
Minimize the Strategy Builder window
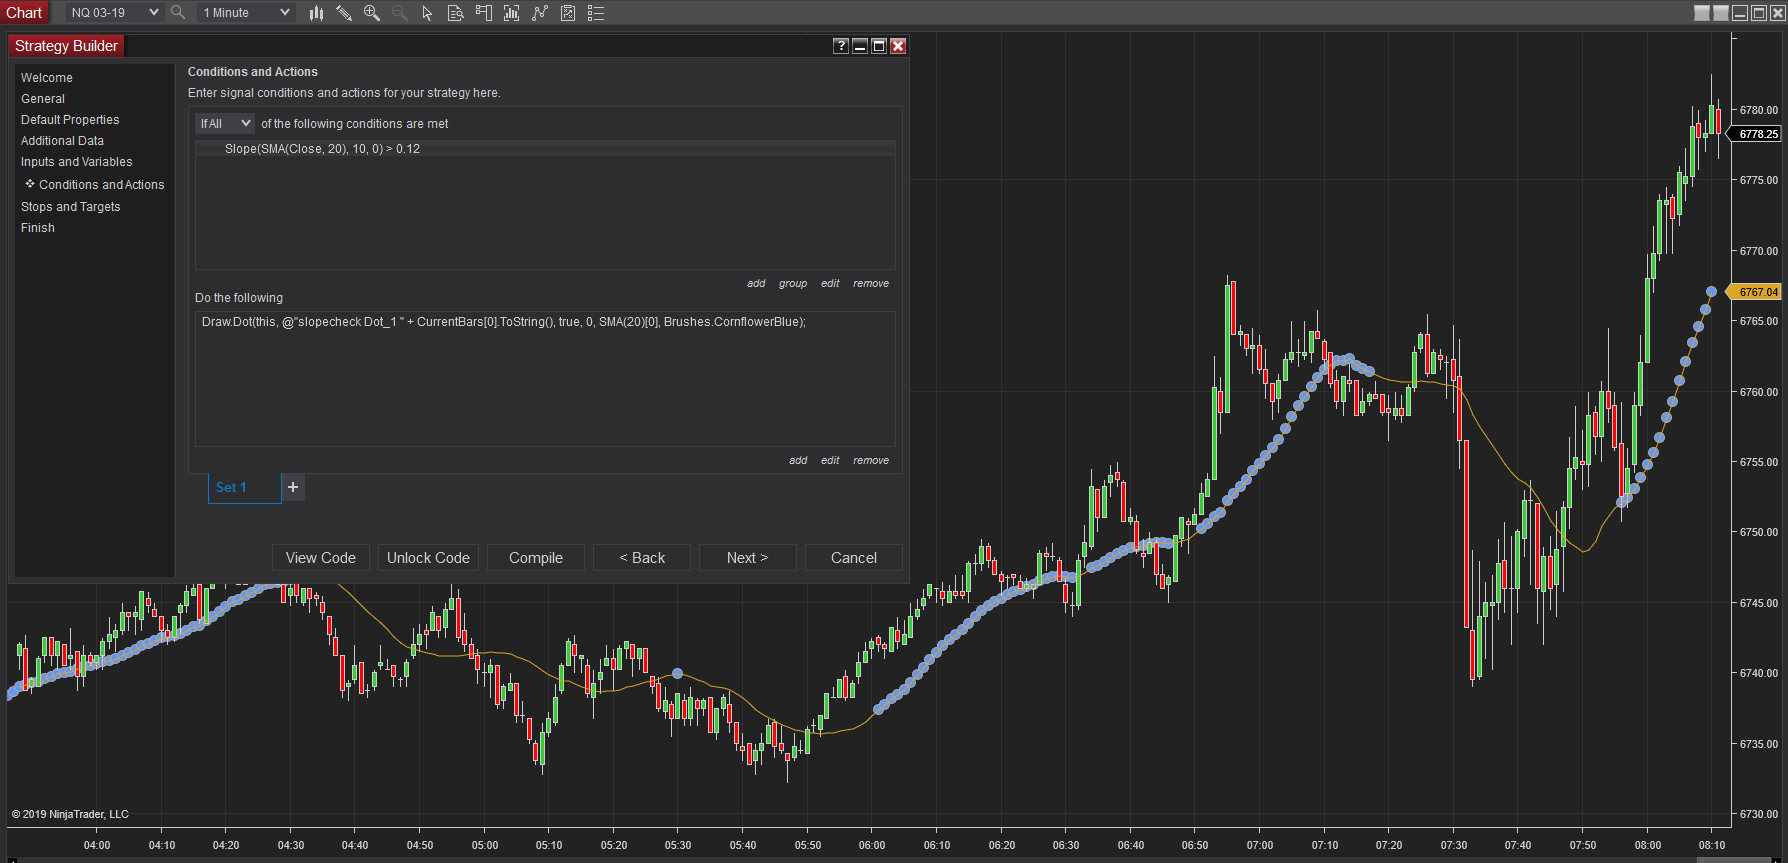(860, 46)
